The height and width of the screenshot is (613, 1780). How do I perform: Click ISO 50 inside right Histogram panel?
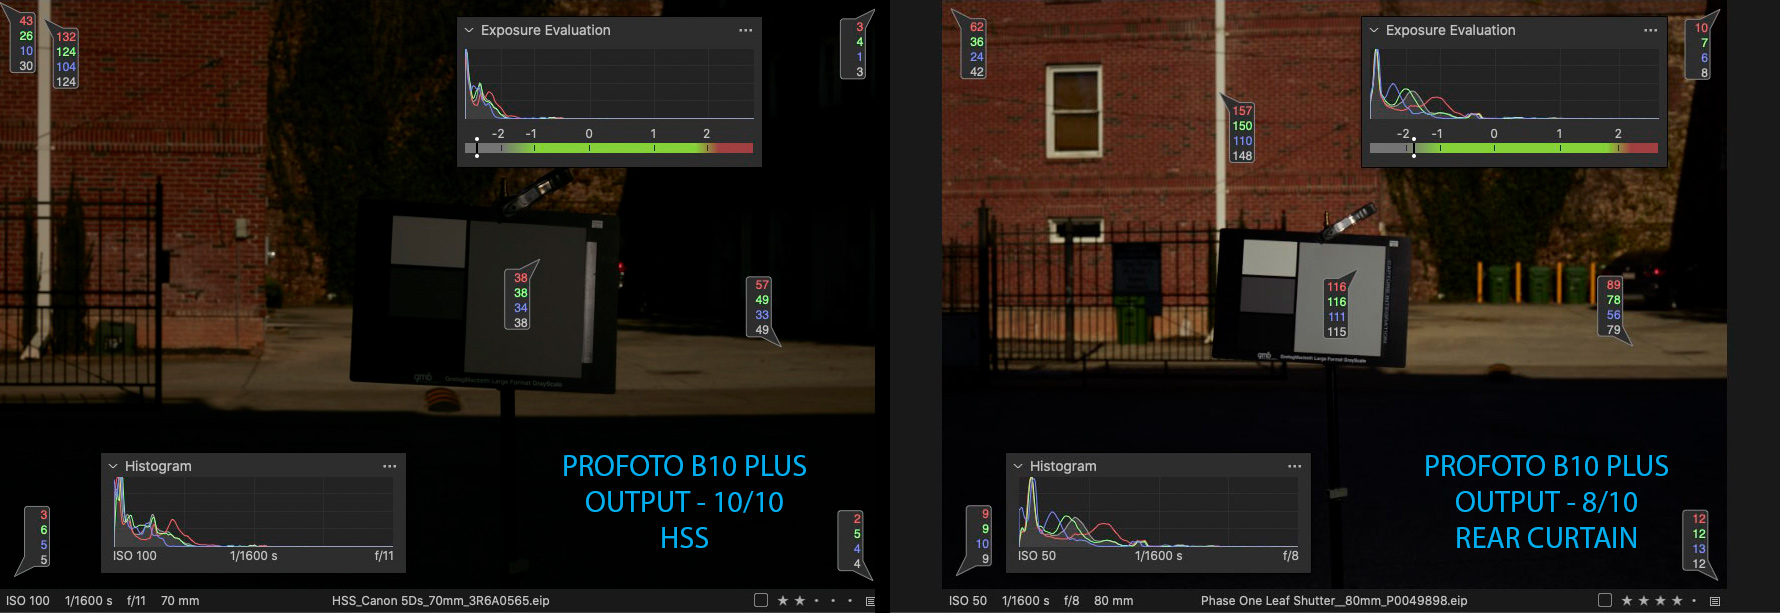pyautogui.click(x=1037, y=556)
